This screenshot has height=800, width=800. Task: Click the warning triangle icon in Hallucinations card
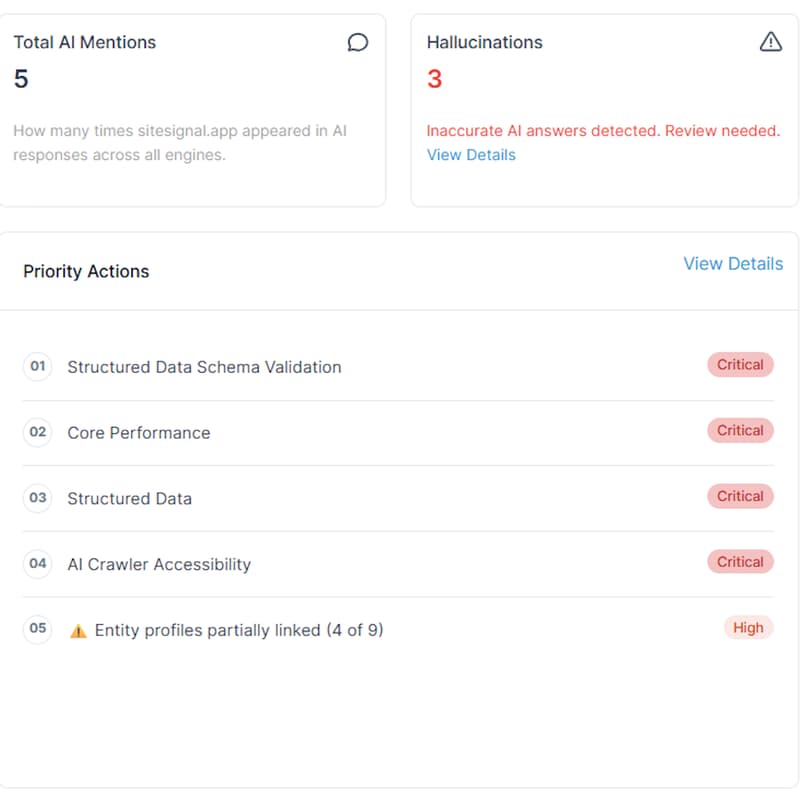click(770, 42)
